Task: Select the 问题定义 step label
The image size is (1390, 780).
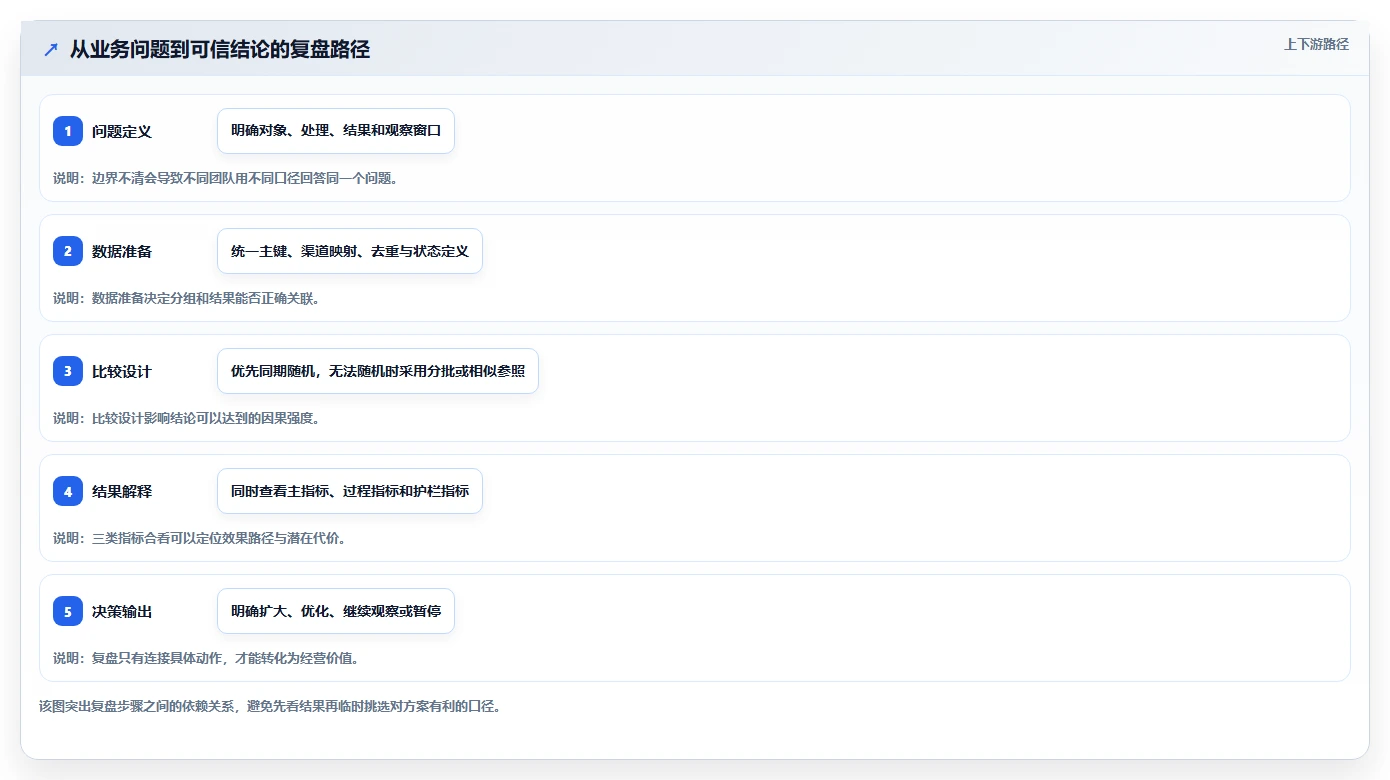Action: click(x=122, y=131)
